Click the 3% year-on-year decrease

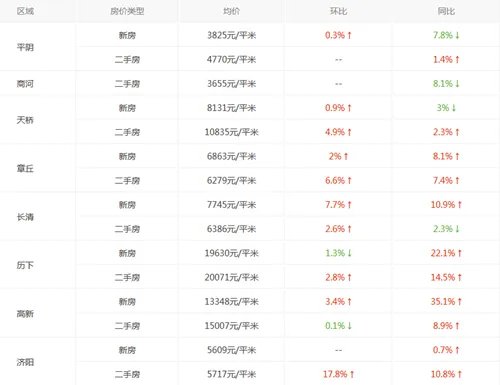pos(446,108)
